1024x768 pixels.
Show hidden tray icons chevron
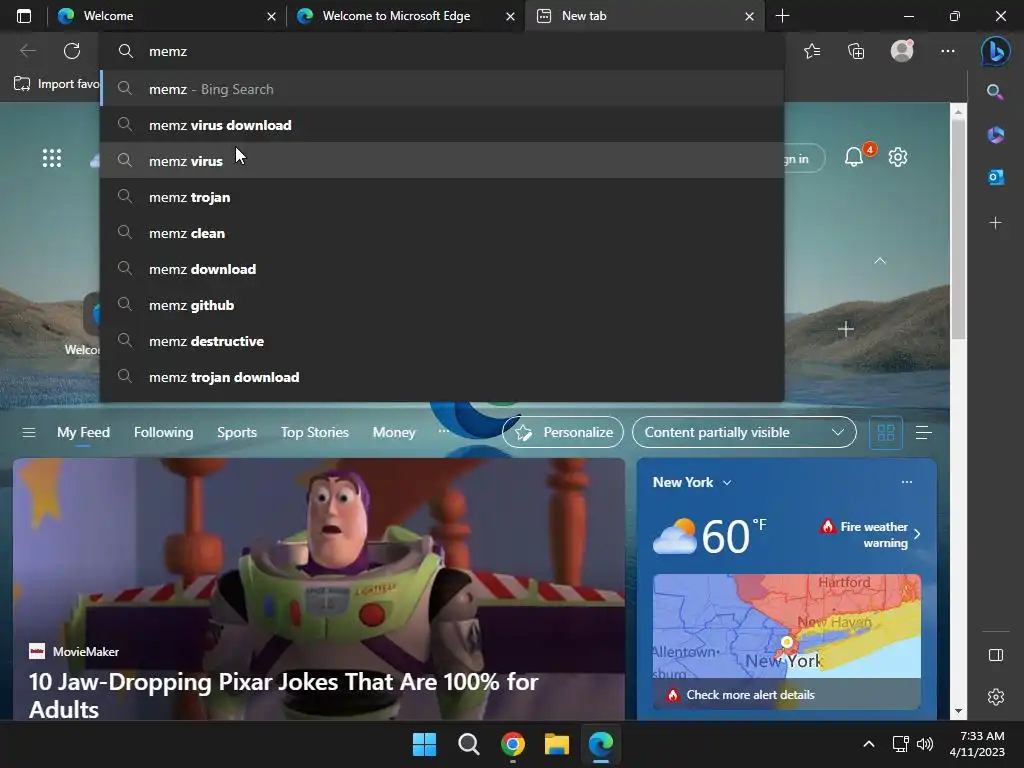(x=869, y=744)
